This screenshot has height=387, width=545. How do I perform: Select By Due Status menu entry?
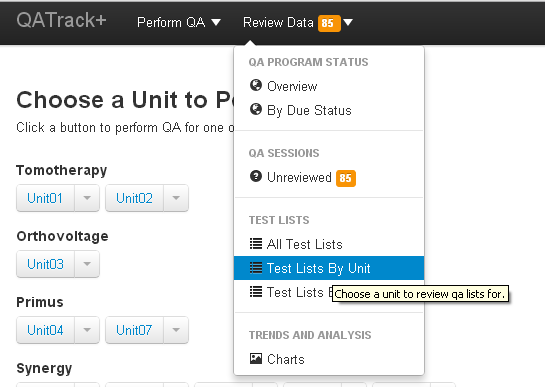pyautogui.click(x=329, y=110)
